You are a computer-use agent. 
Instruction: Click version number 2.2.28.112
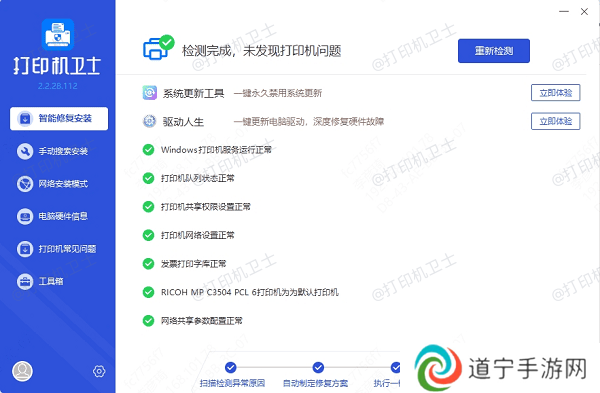[x=57, y=86]
